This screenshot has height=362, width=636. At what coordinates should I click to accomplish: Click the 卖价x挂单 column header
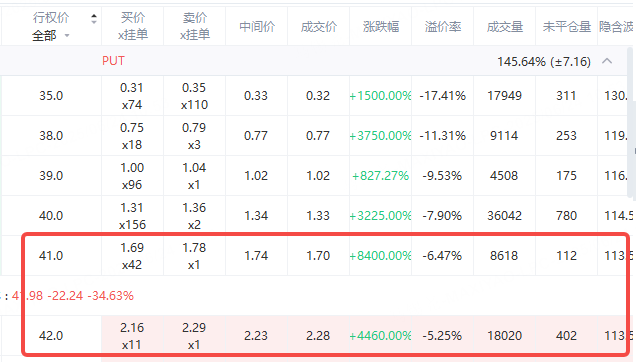(195, 26)
